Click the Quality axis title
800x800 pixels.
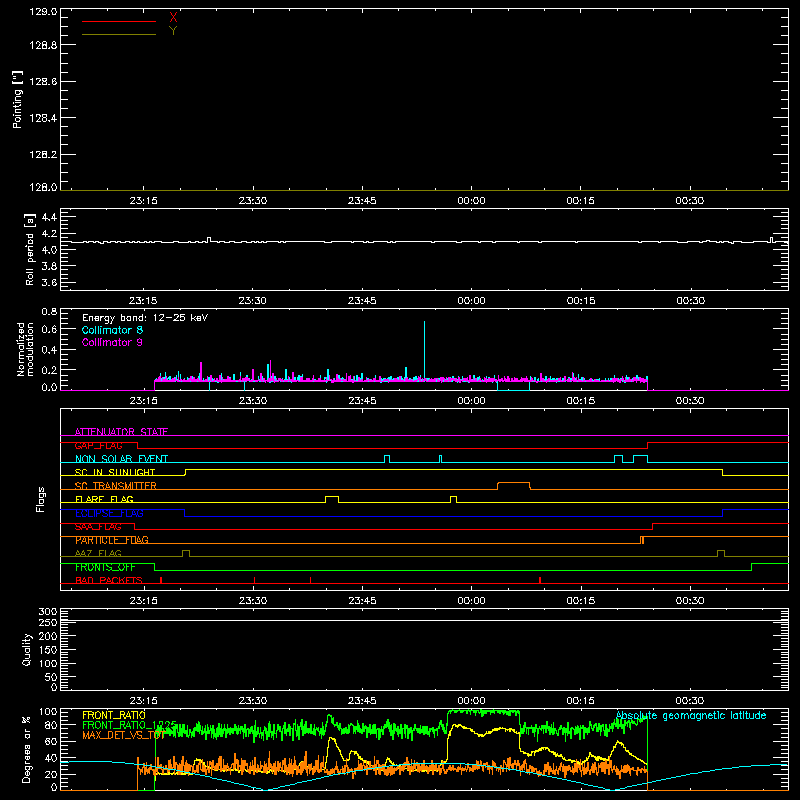(27, 649)
